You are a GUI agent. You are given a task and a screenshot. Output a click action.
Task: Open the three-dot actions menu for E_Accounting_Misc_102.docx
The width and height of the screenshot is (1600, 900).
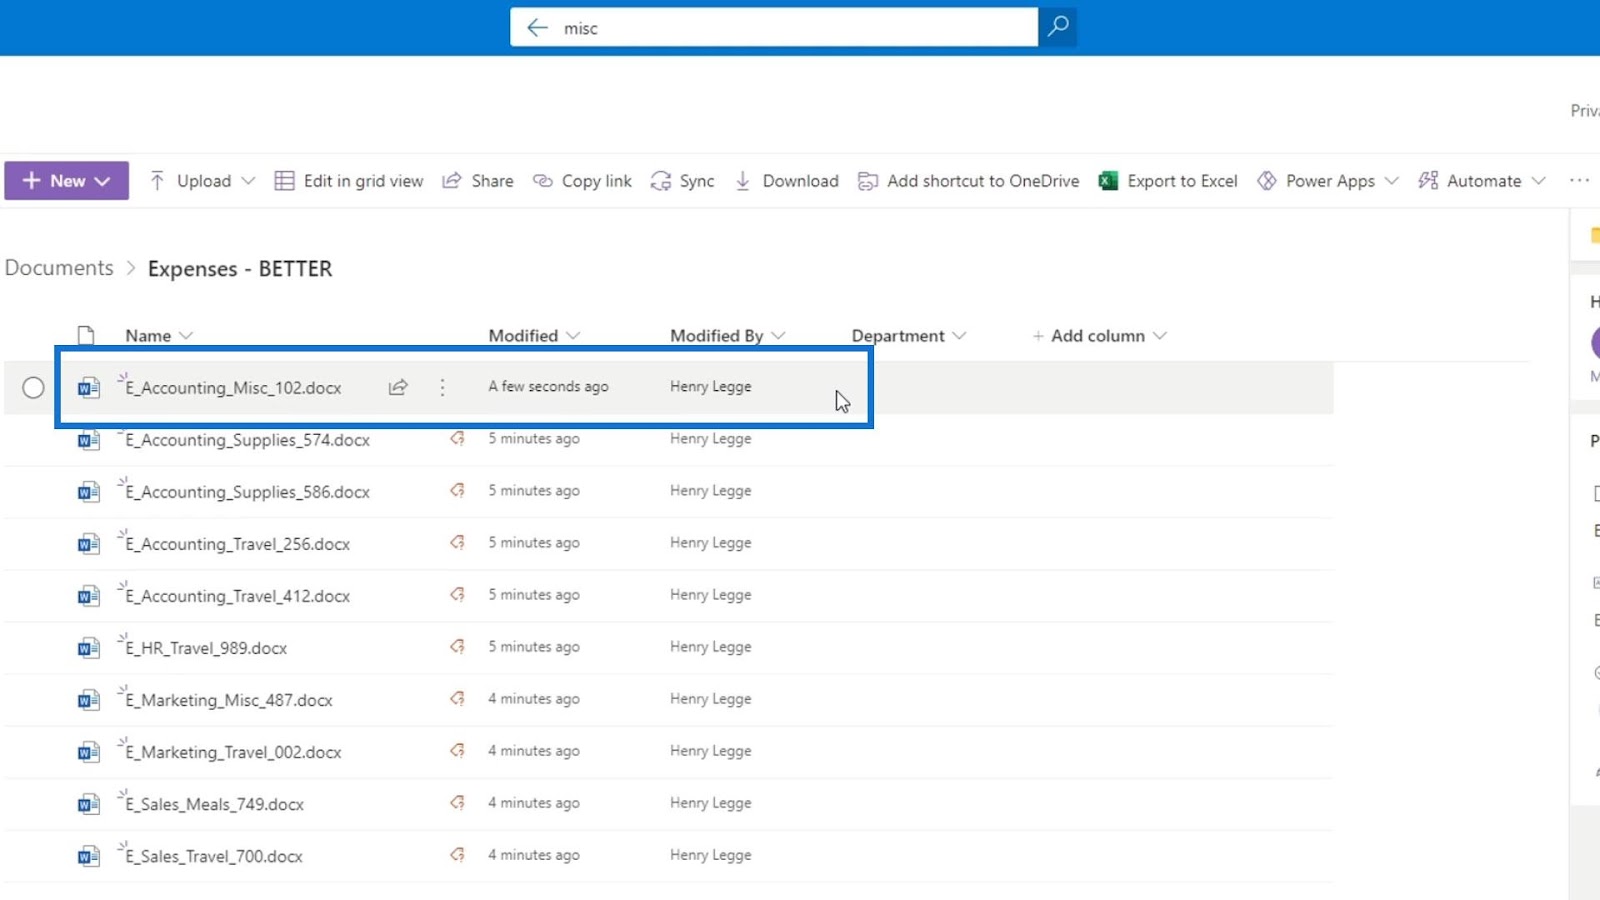click(442, 387)
